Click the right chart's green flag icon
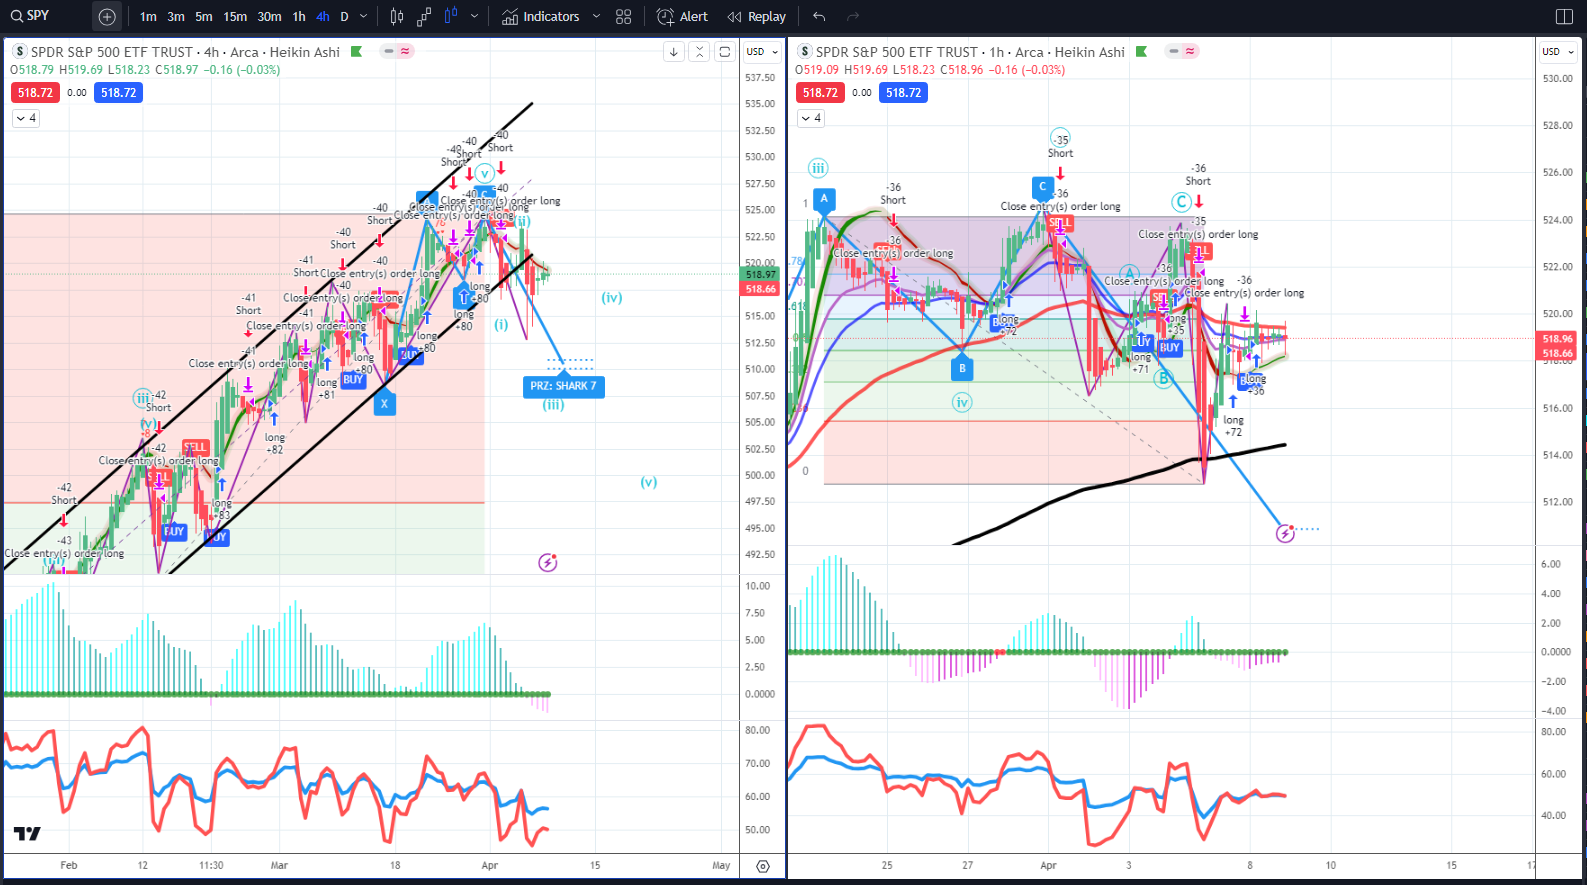1587x885 pixels. point(1142,52)
